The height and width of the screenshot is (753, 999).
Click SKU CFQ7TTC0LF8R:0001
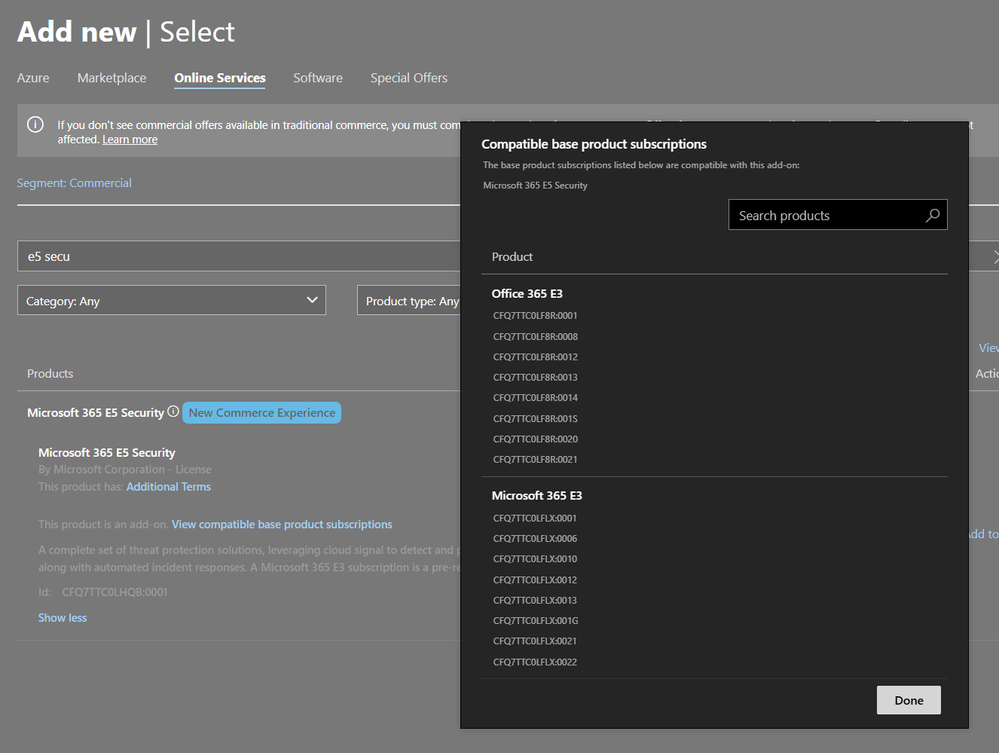pos(535,315)
